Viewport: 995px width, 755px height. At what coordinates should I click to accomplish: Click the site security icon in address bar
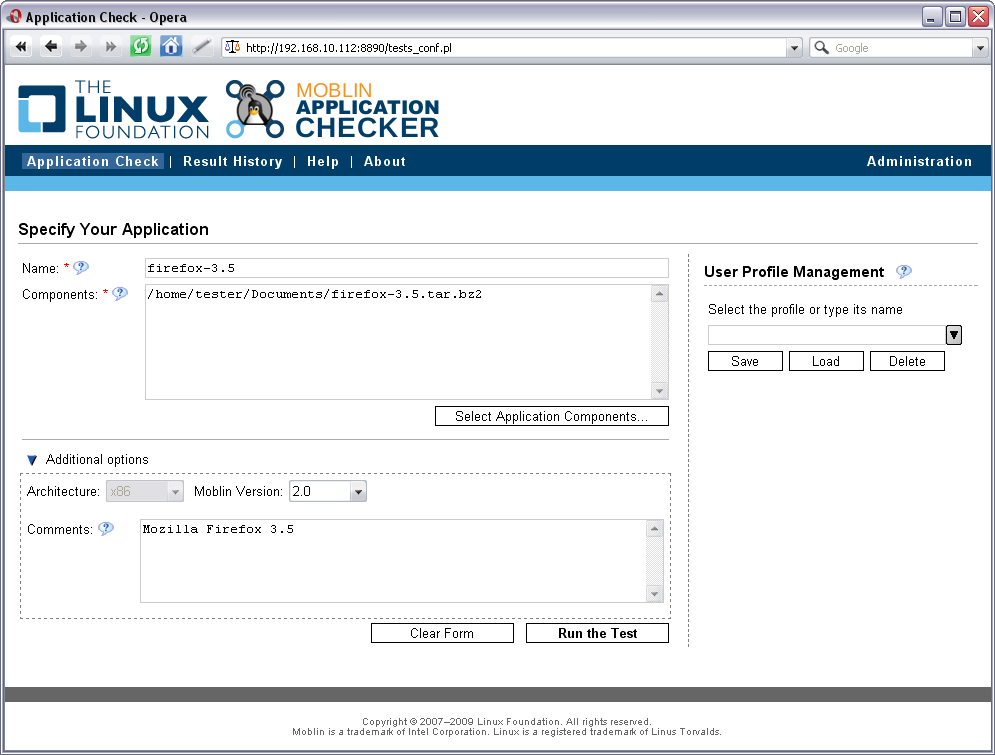(233, 47)
